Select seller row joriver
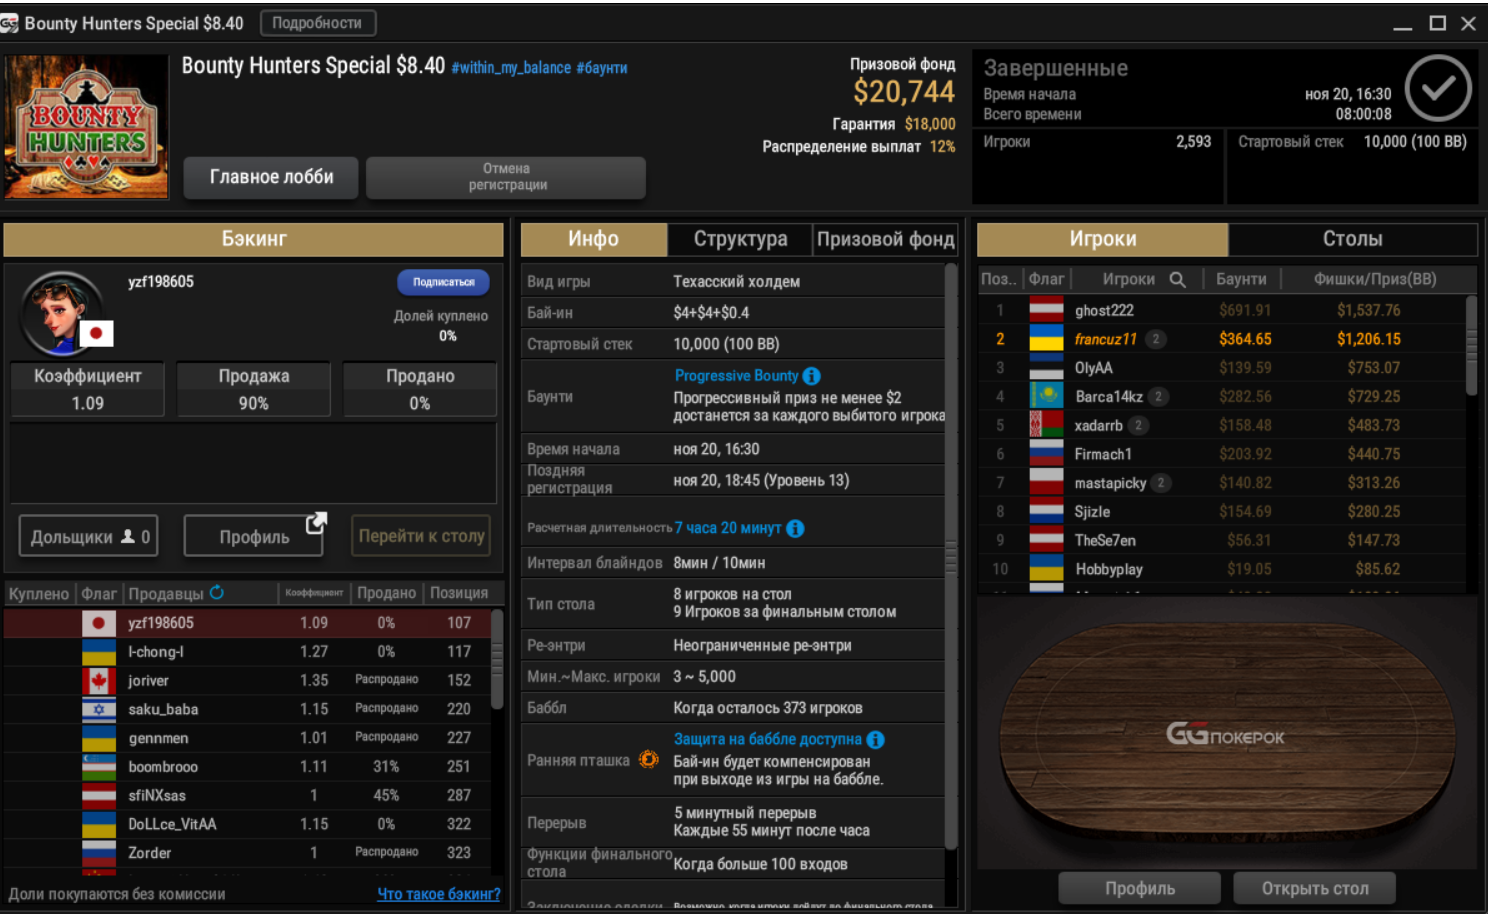This screenshot has width=1488, height=914. (248, 681)
